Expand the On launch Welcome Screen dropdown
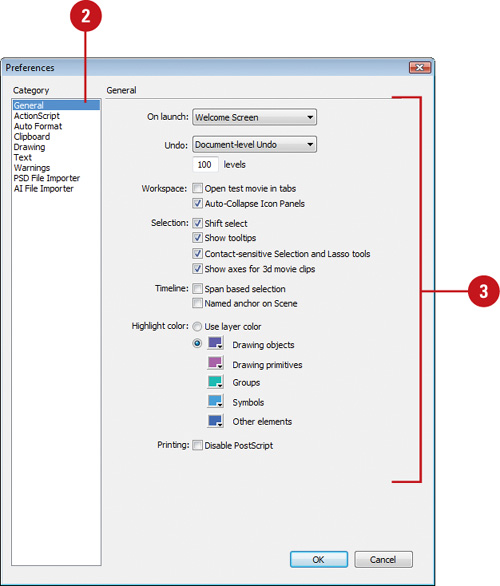The height and width of the screenshot is (586, 500). pos(254,117)
